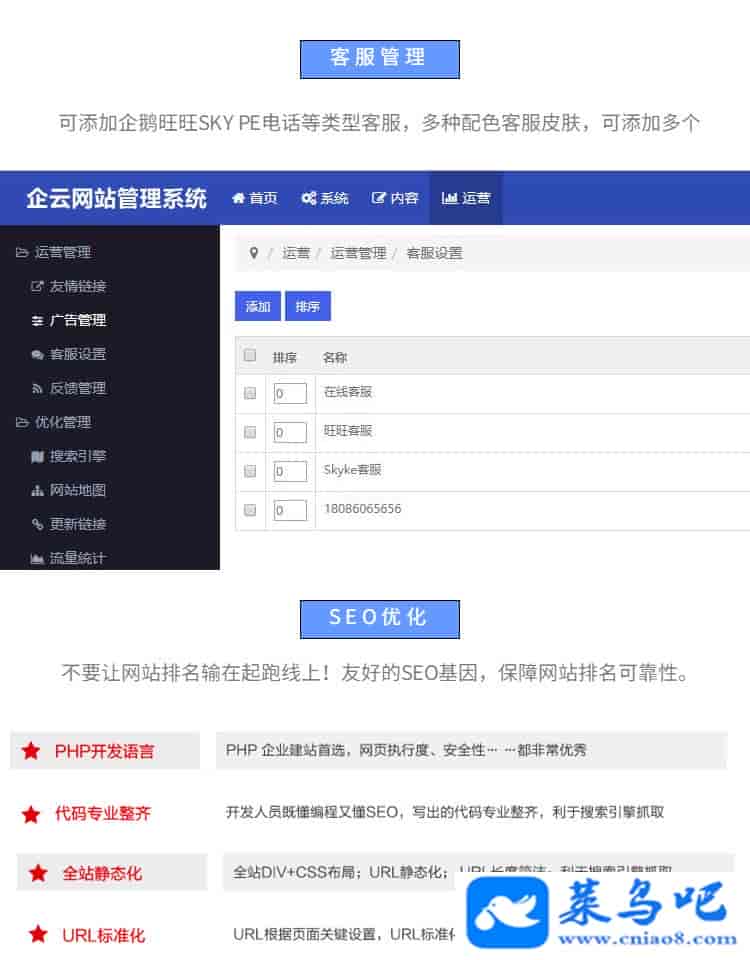Check the box for 在线客服 row
This screenshot has height=960, width=750.
coord(250,393)
